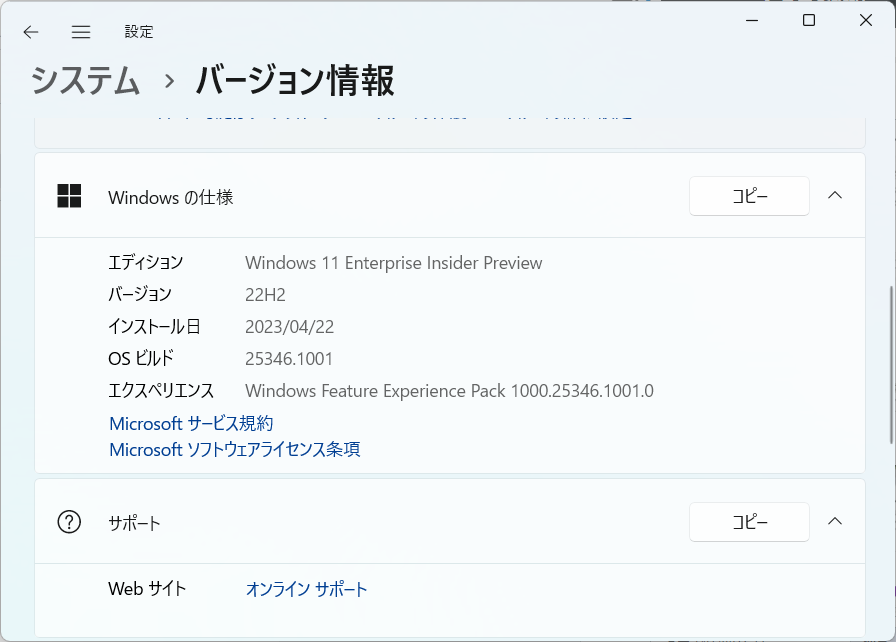Navigate to システム breadcrumb

pyautogui.click(x=85, y=80)
